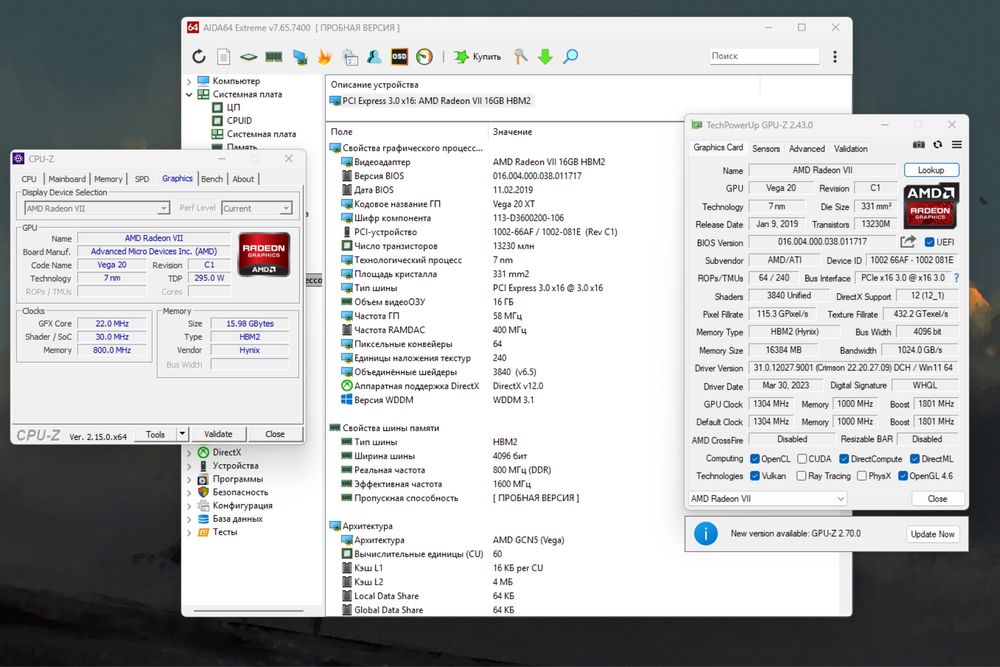Open AIDA64 Report page icon

(x=224, y=57)
